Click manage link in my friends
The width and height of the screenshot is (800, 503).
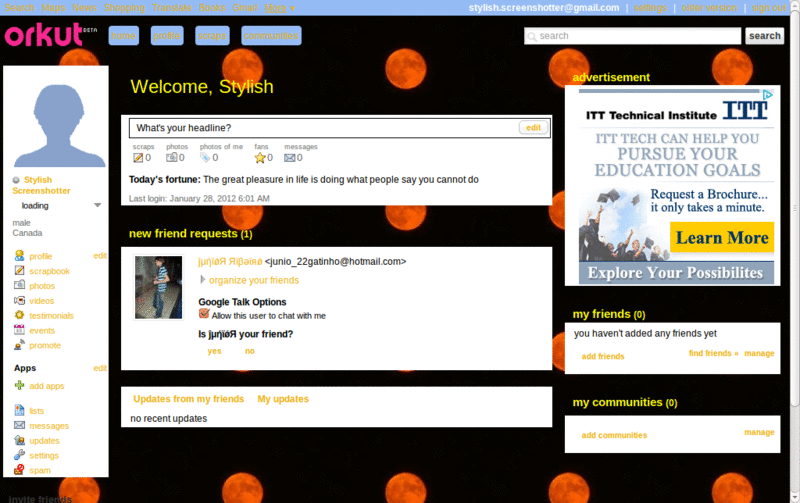(759, 353)
